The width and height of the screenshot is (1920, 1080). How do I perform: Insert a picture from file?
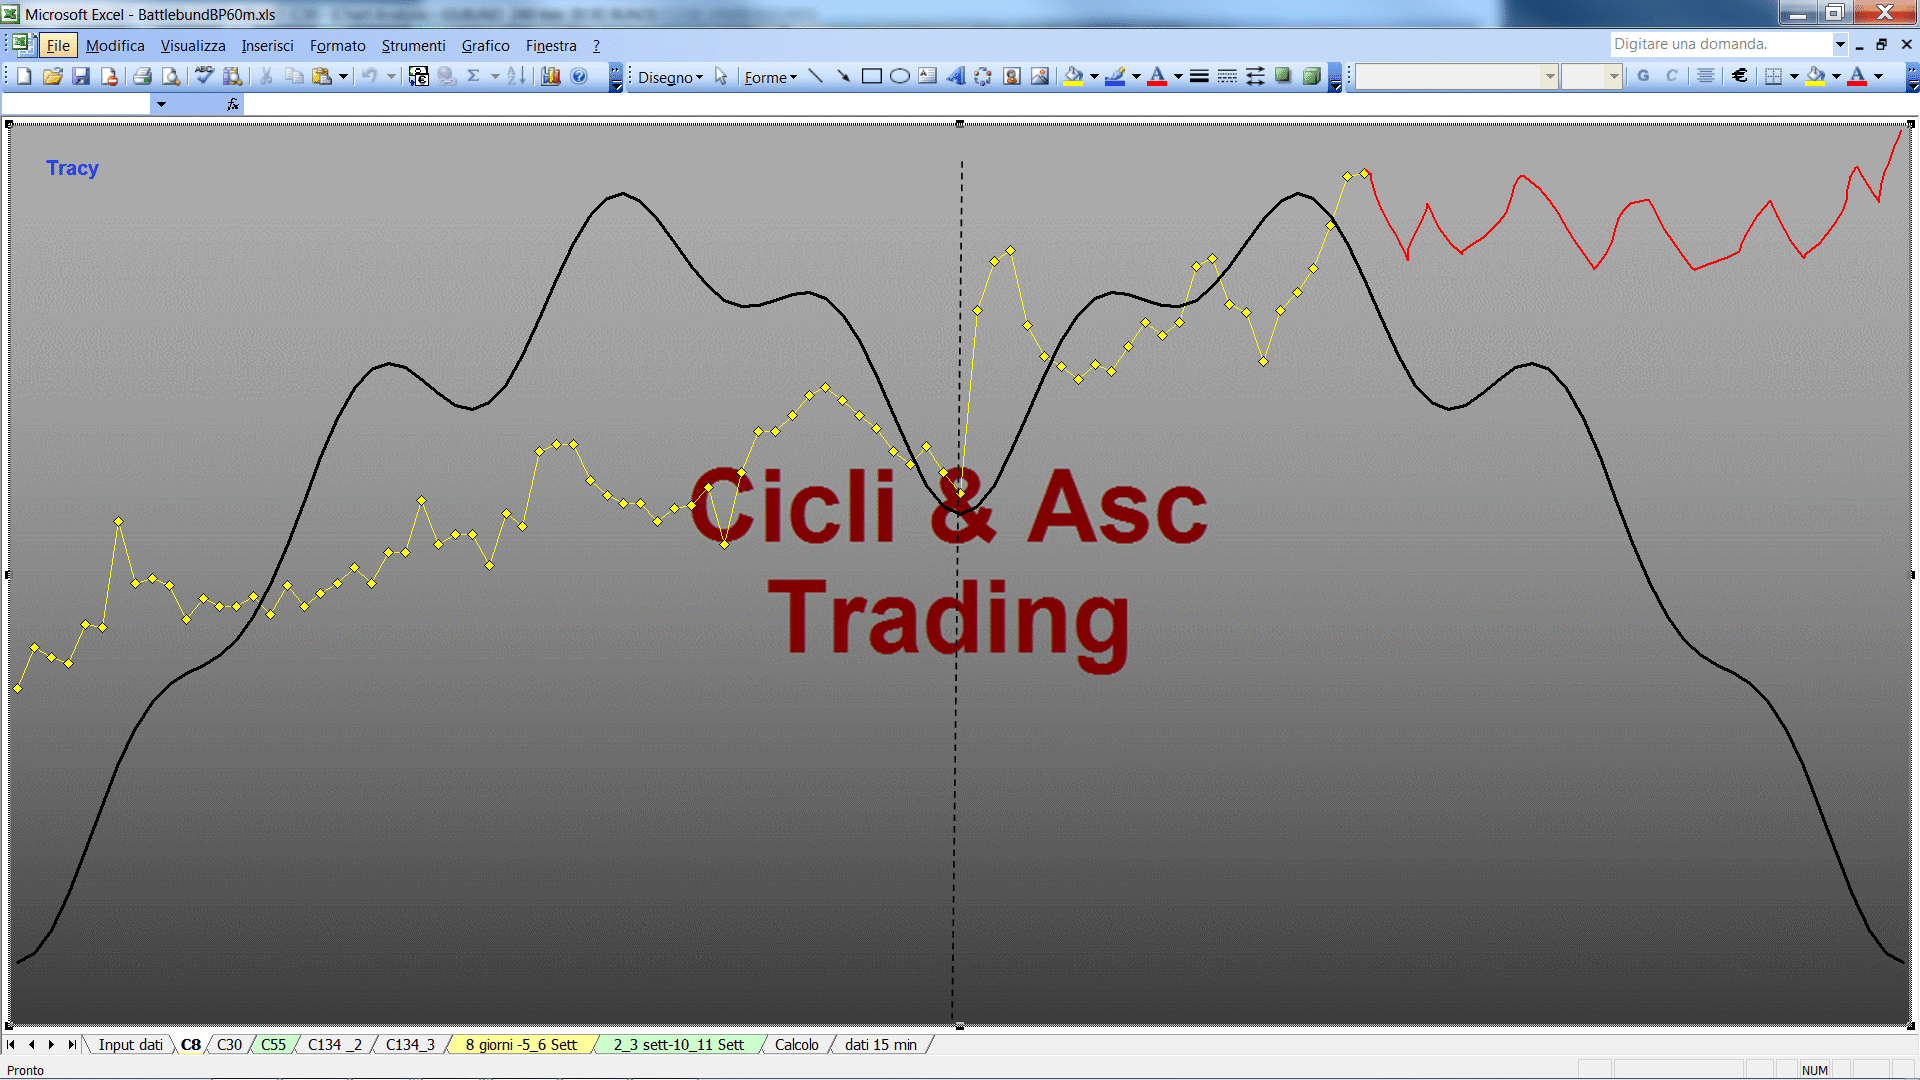(x=1040, y=76)
